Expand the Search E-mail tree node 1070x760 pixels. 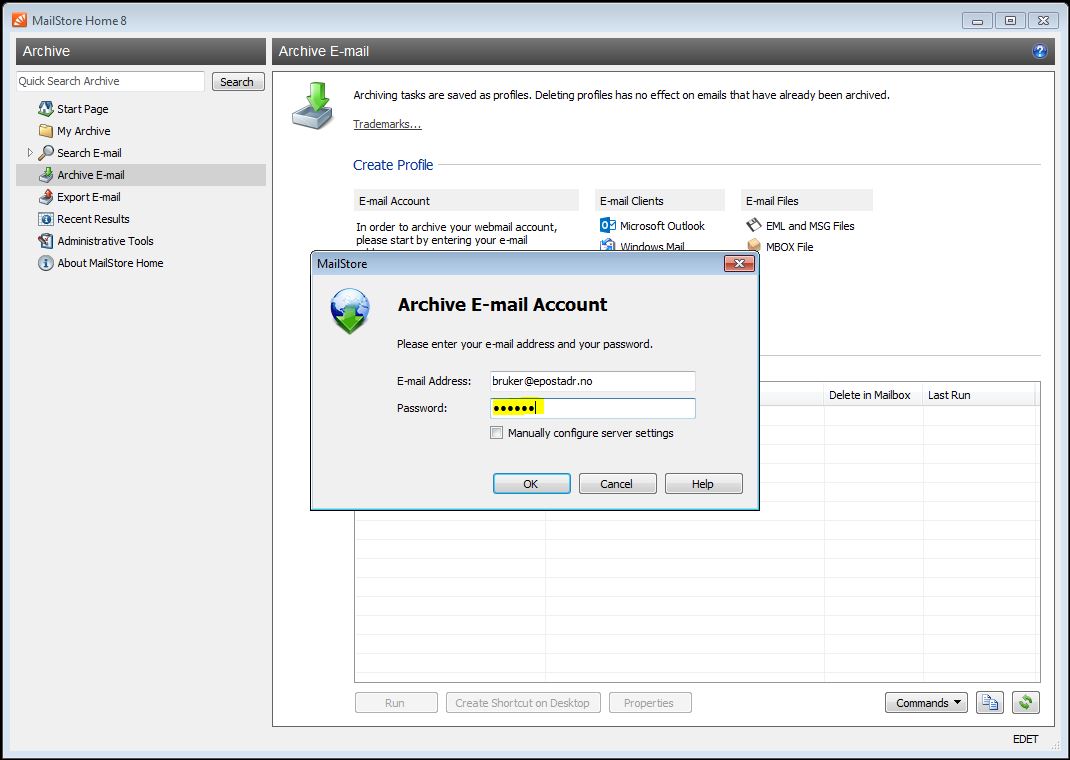30,153
